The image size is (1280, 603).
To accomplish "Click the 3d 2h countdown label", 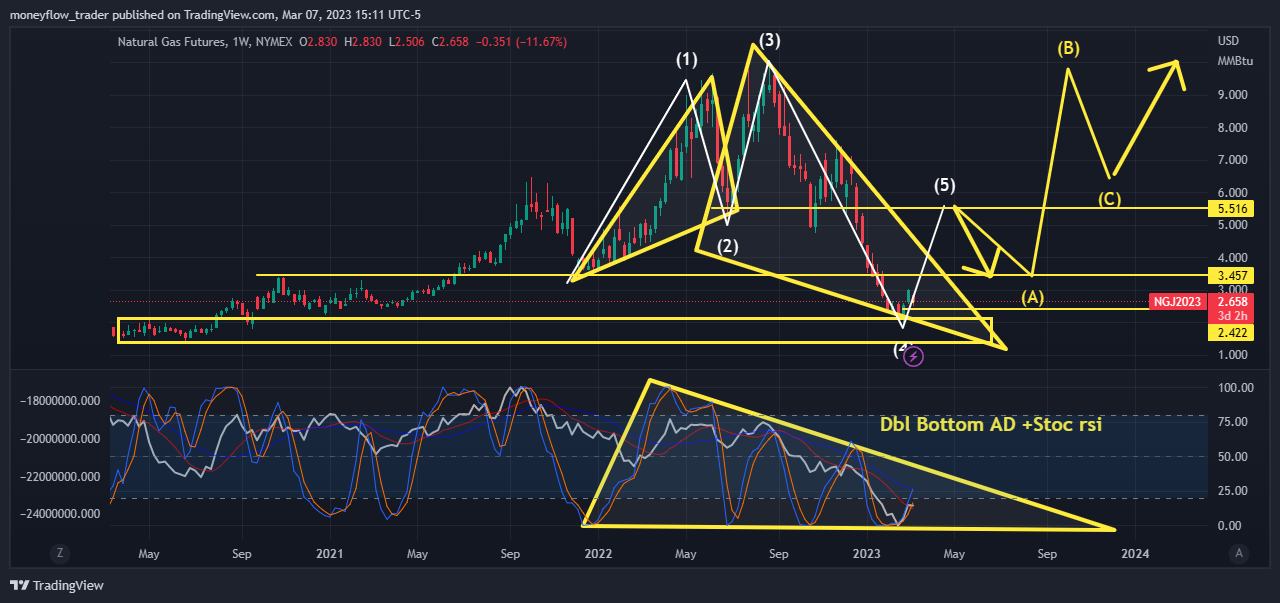I will click(1229, 316).
